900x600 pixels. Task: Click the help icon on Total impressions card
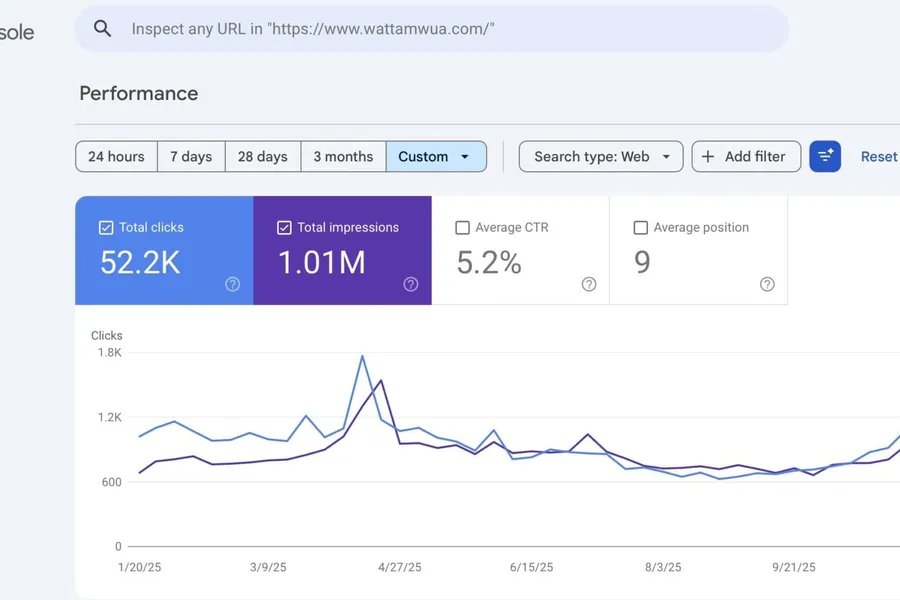tap(410, 285)
